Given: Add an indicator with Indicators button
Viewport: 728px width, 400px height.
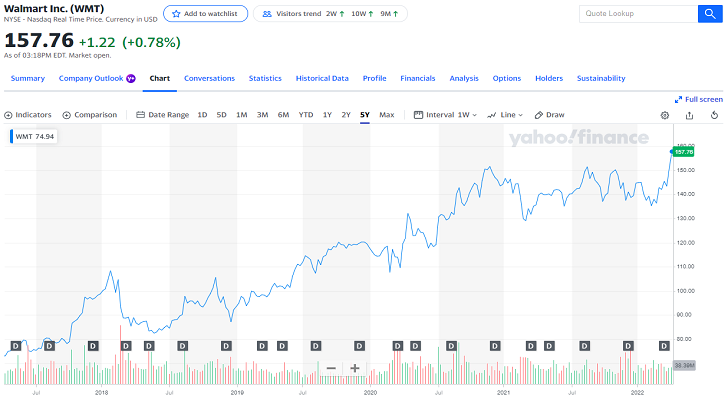Looking at the screenshot, I should click(28, 115).
